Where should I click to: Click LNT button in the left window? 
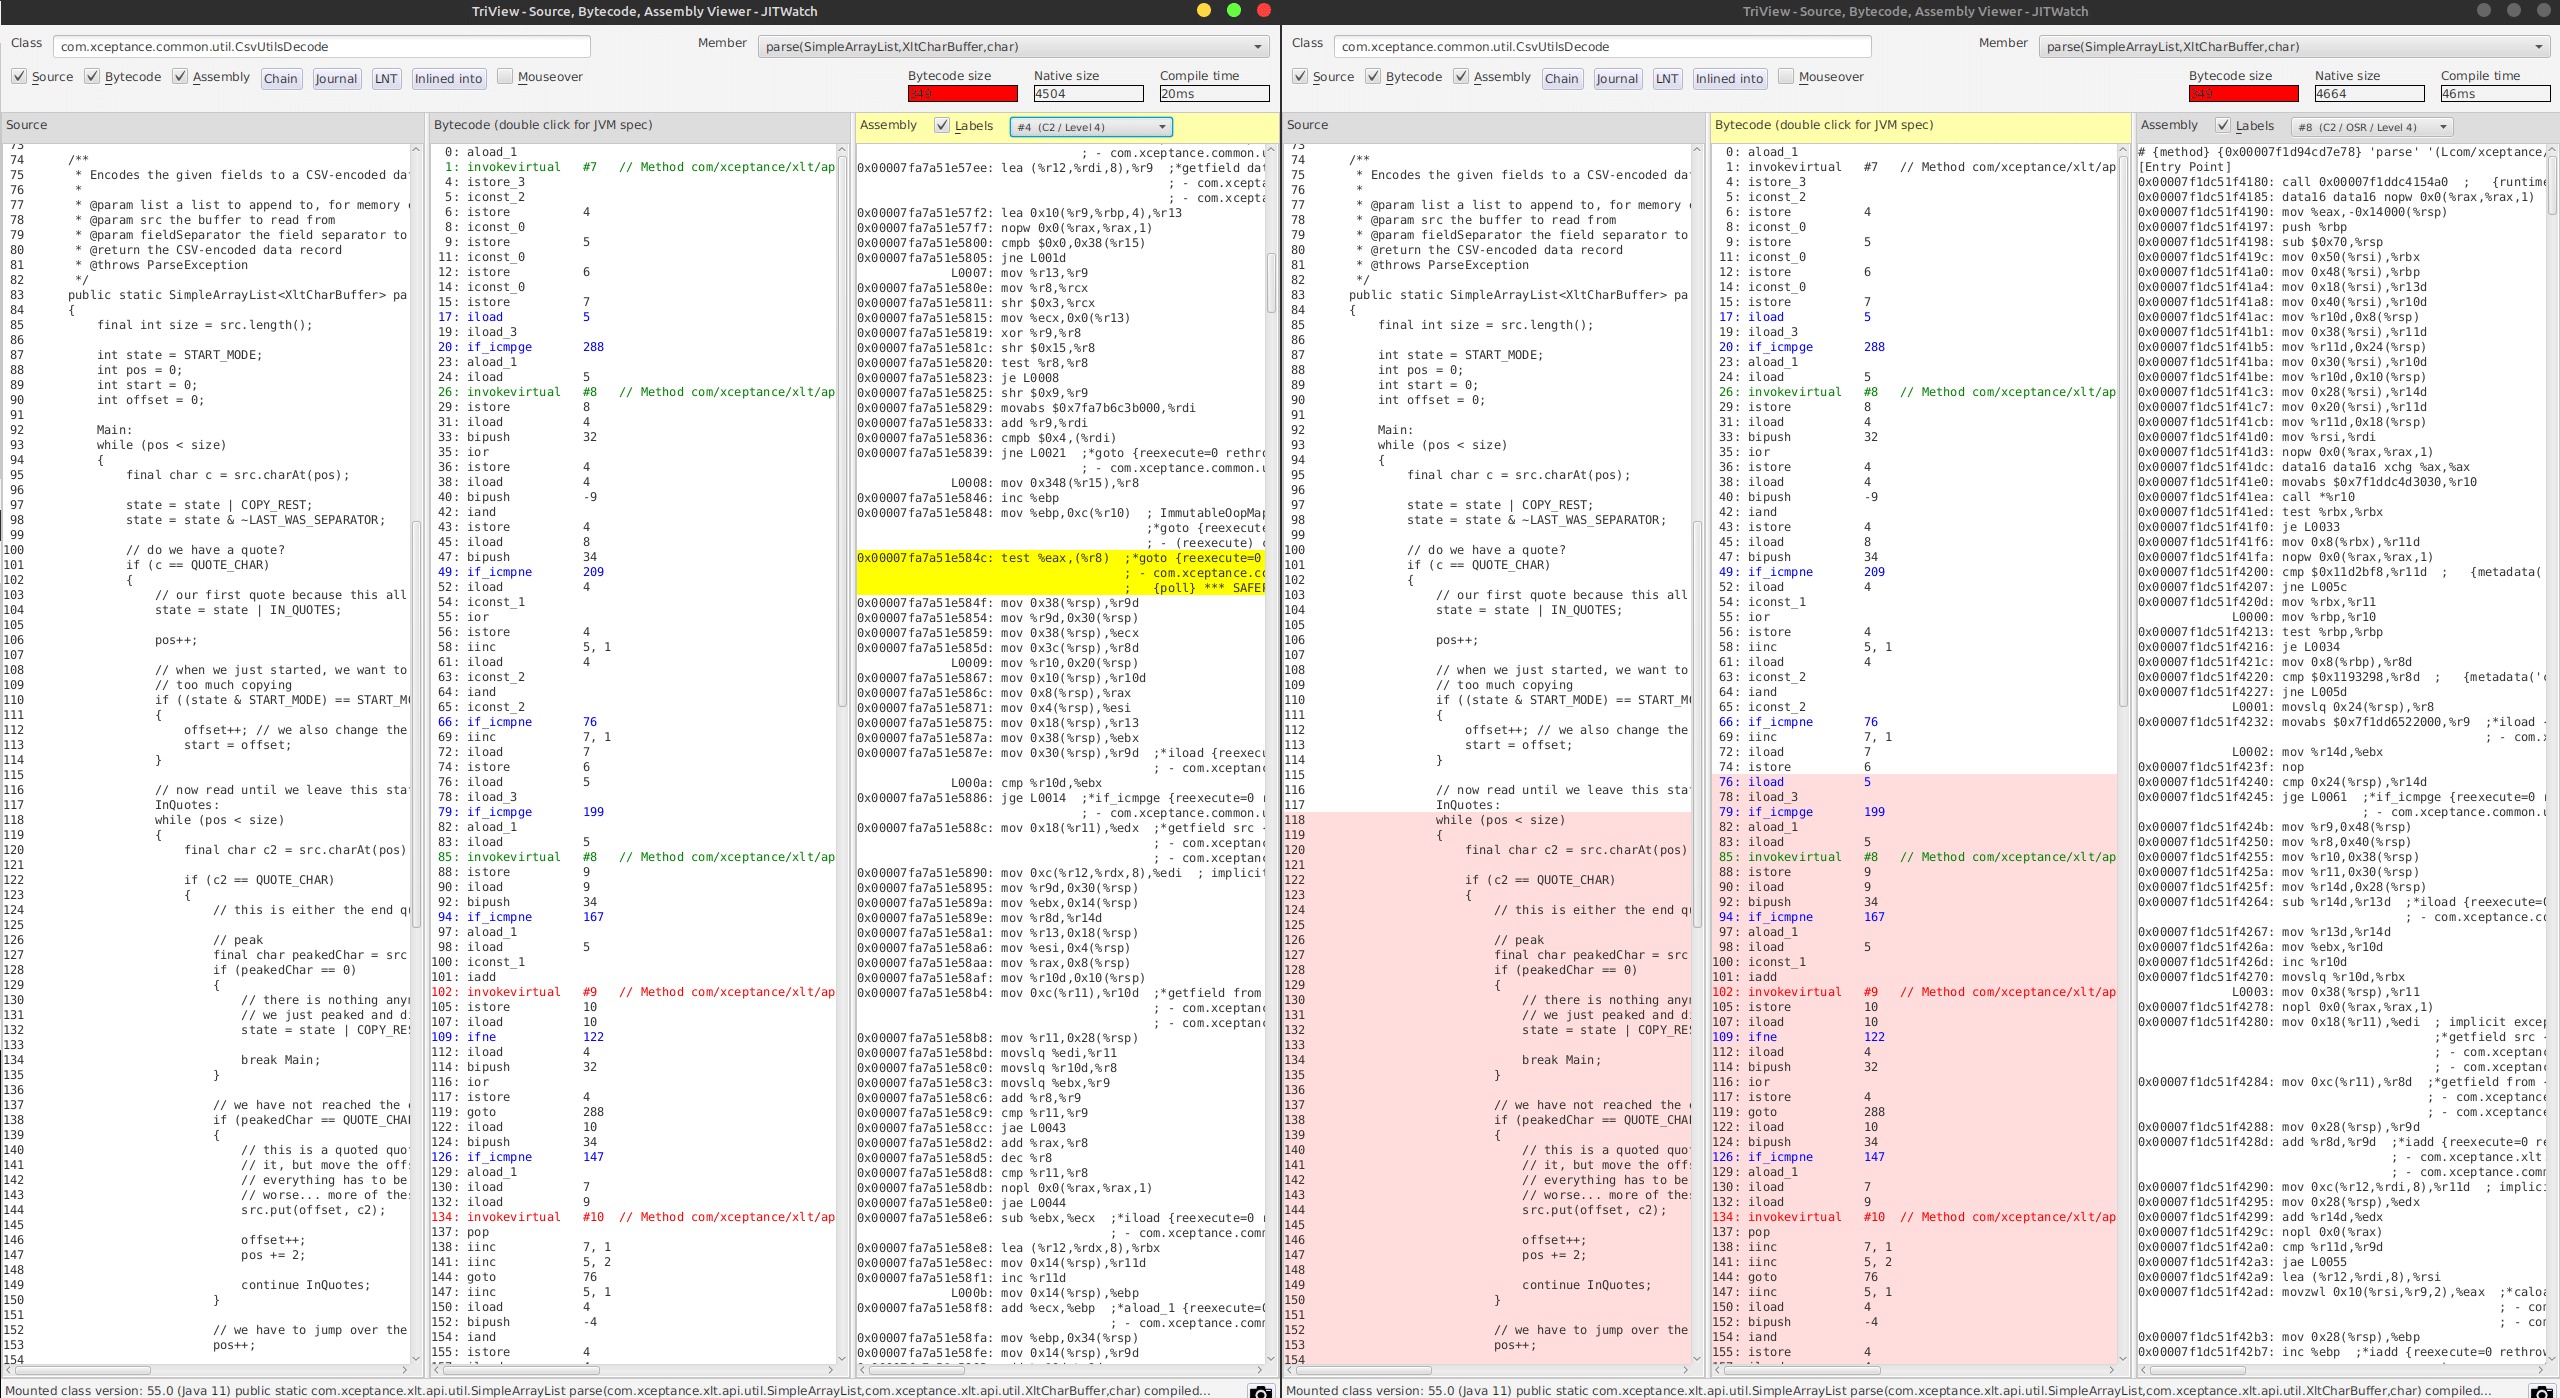click(386, 79)
